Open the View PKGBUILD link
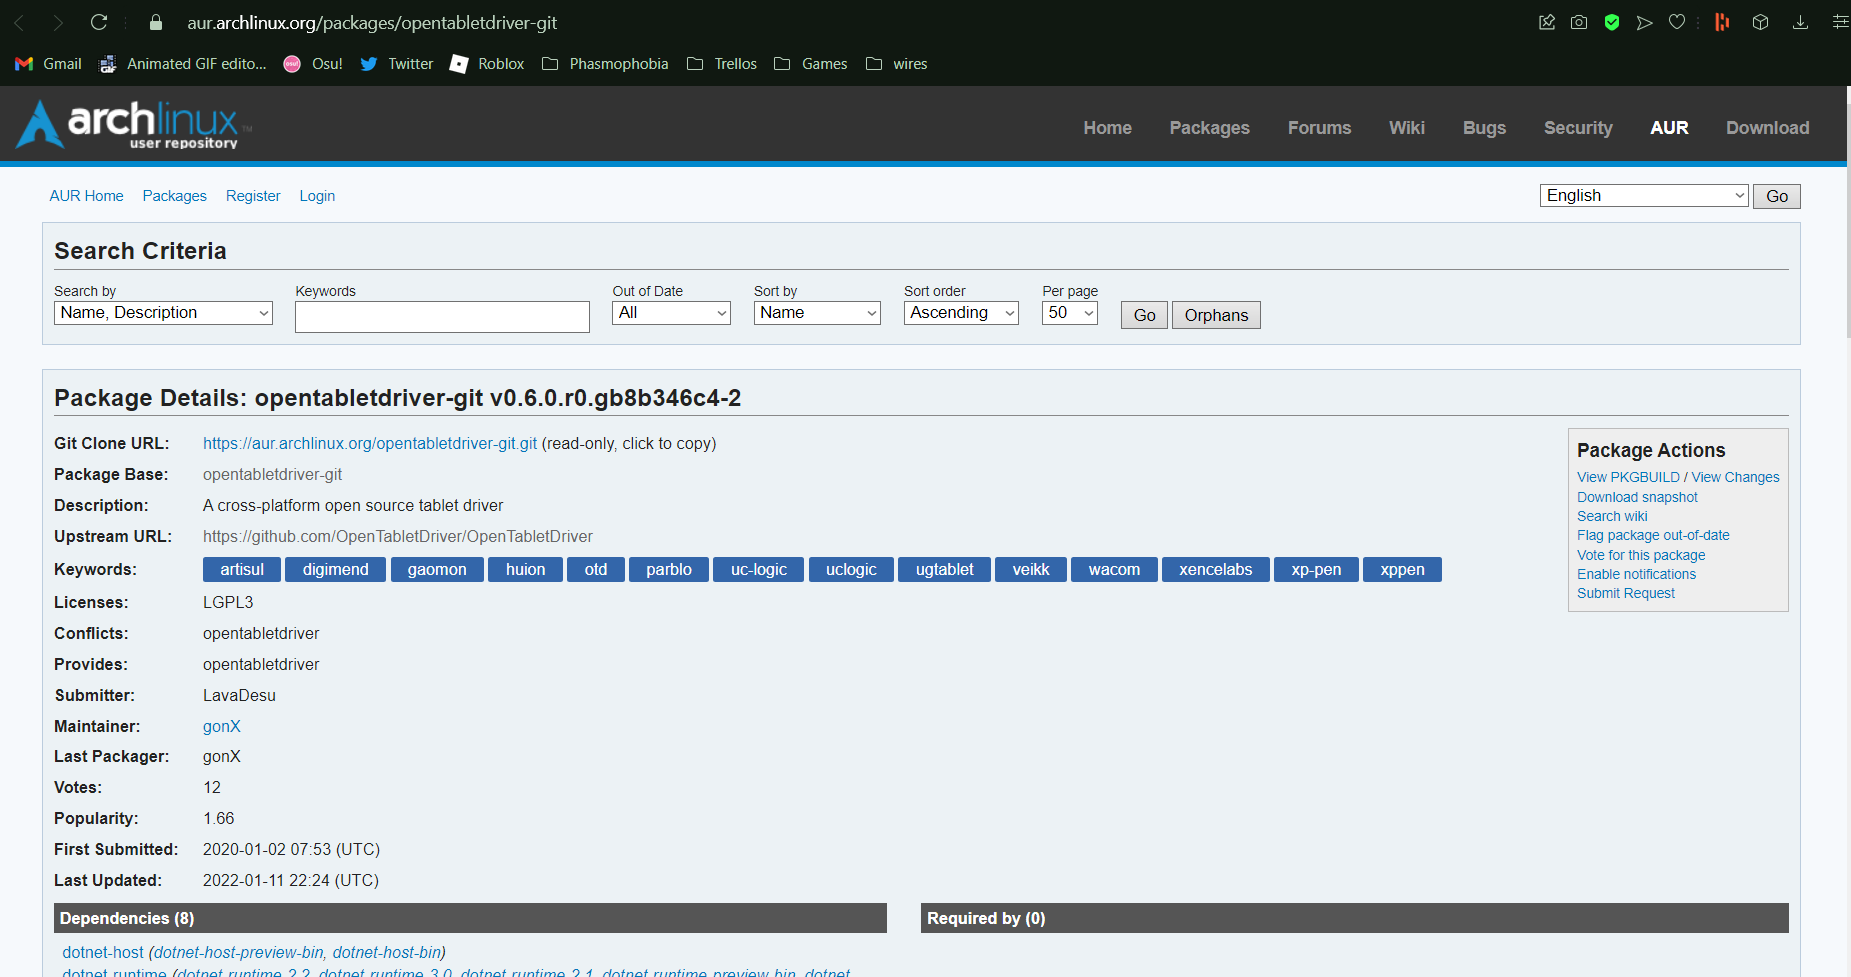The width and height of the screenshot is (1851, 977). pos(1627,477)
